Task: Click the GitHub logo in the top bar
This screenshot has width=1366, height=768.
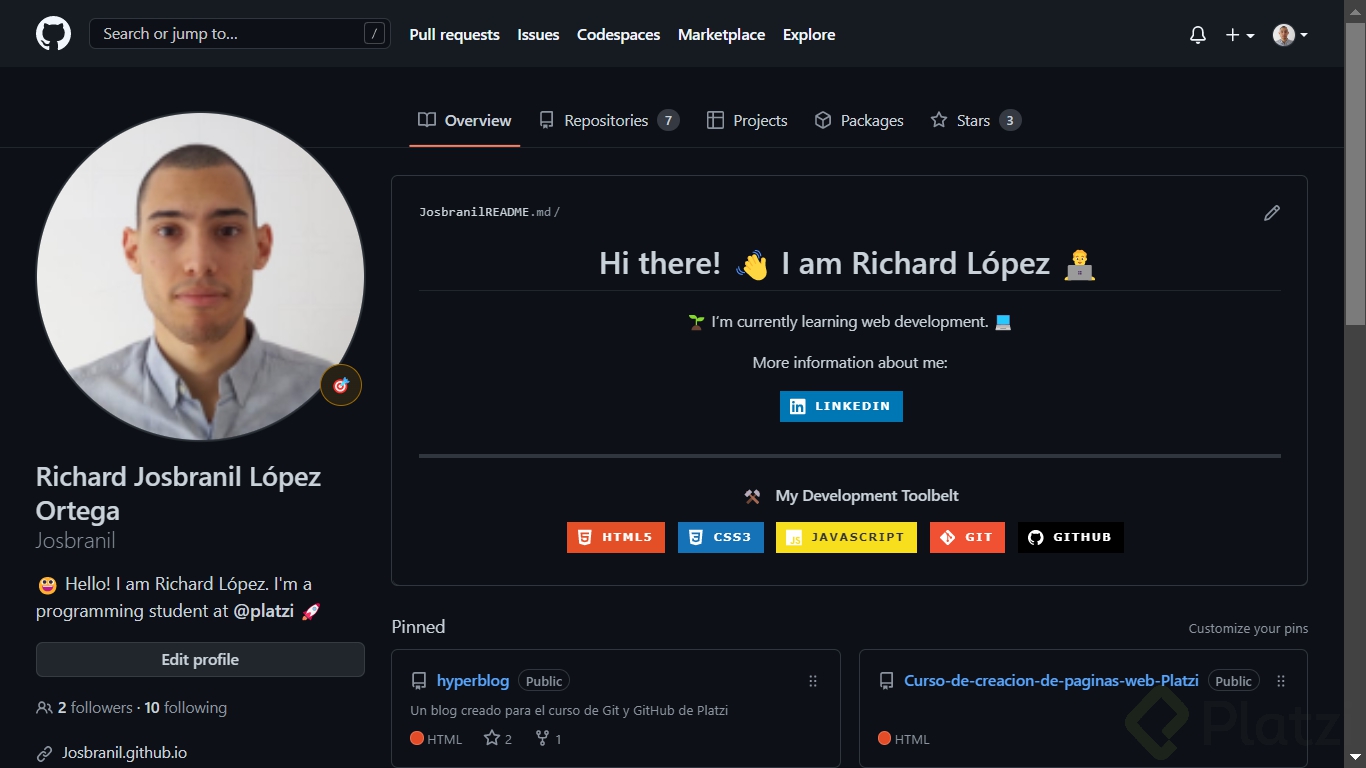Action: pos(52,33)
